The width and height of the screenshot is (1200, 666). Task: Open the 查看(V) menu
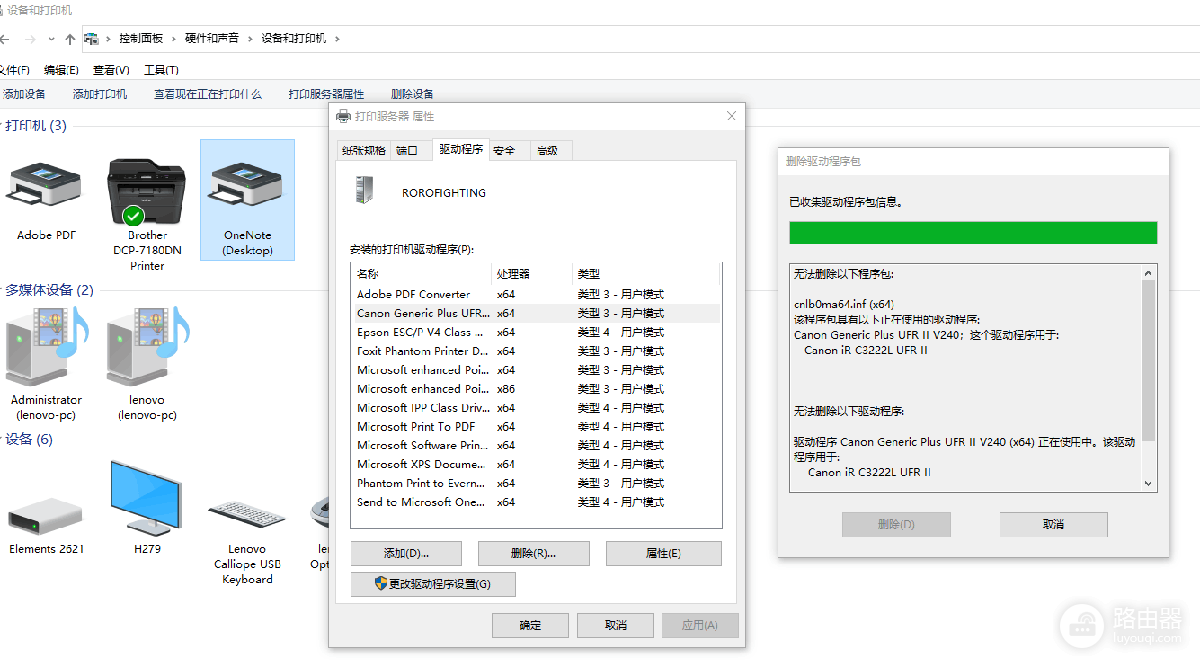coord(111,70)
